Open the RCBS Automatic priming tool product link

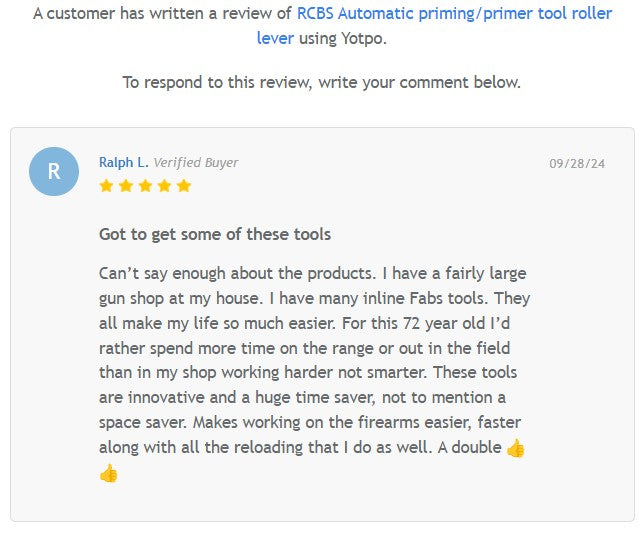click(x=454, y=15)
